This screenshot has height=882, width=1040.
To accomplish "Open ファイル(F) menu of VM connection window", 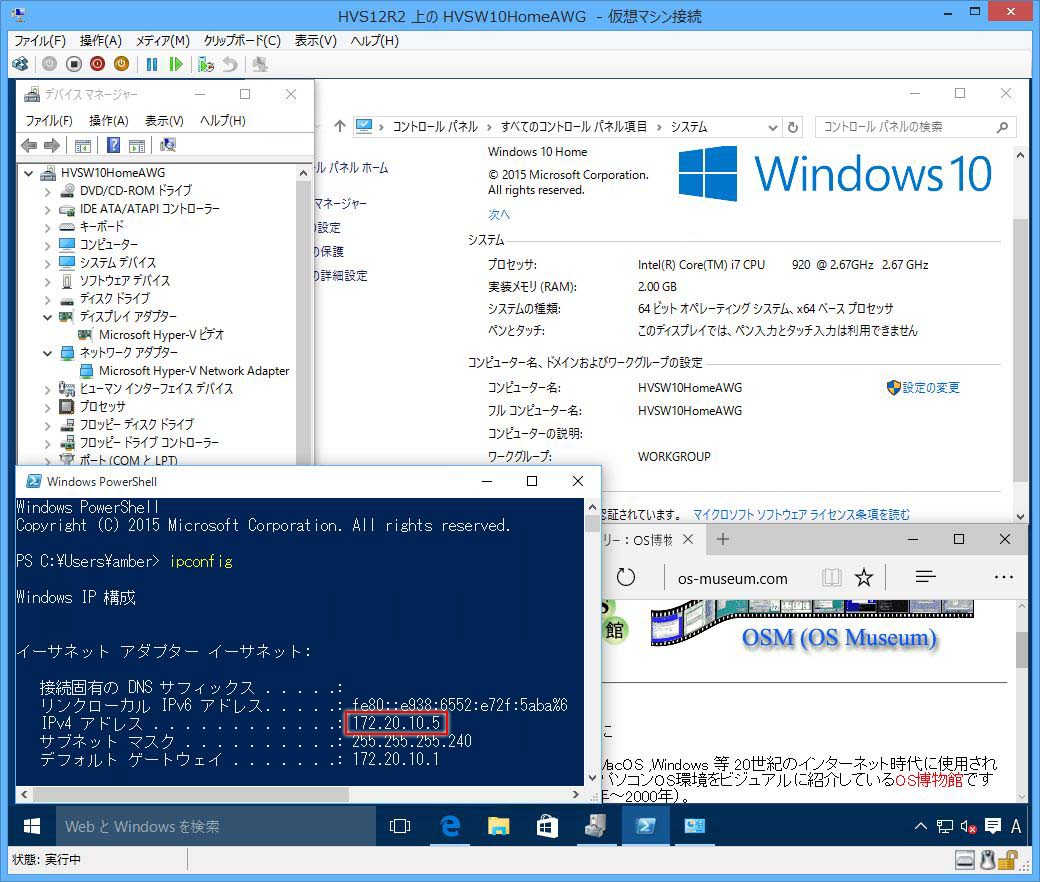I will 40,41.
